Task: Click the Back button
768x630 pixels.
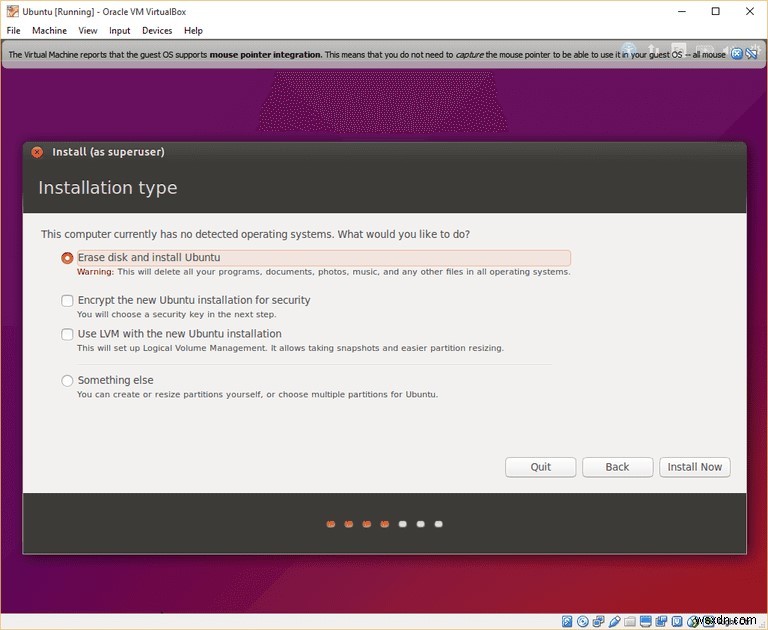Action: pyautogui.click(x=617, y=467)
